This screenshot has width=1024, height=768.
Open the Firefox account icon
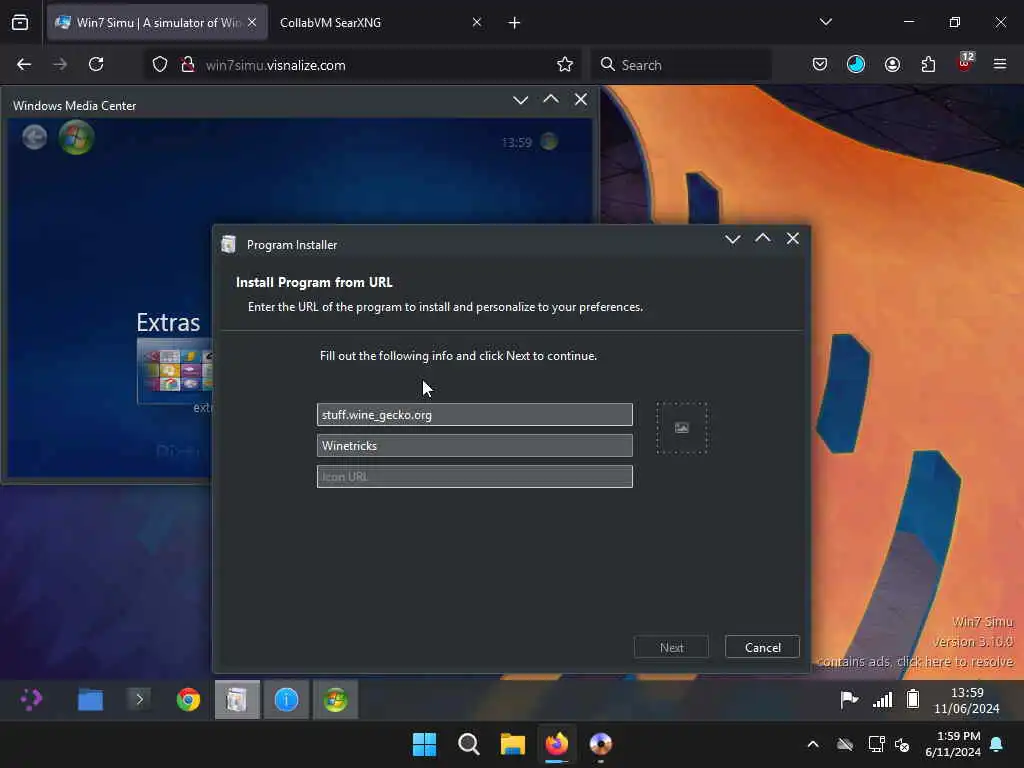click(x=892, y=65)
